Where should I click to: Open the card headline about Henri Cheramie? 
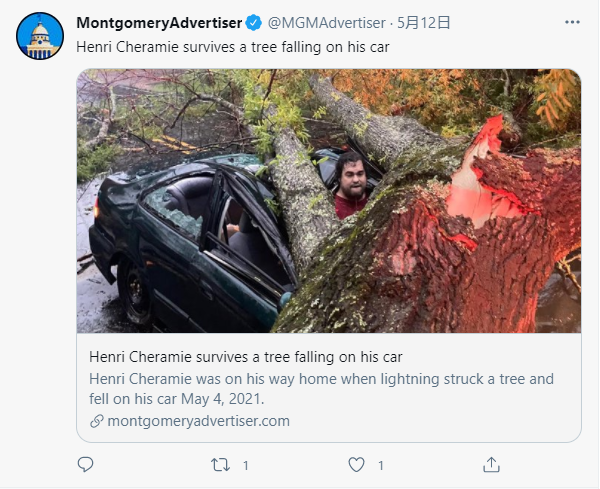tap(246, 357)
